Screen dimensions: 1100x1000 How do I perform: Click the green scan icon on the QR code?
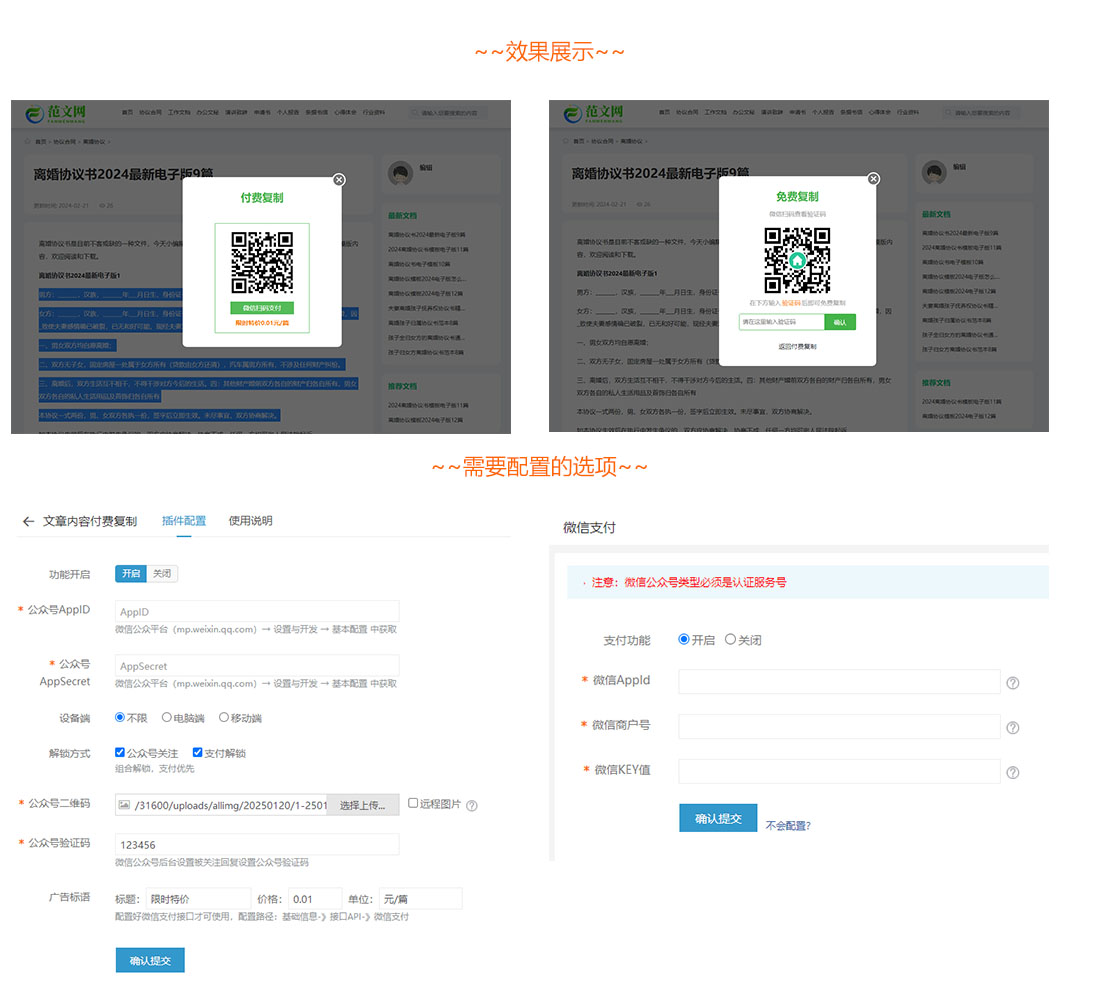point(798,260)
